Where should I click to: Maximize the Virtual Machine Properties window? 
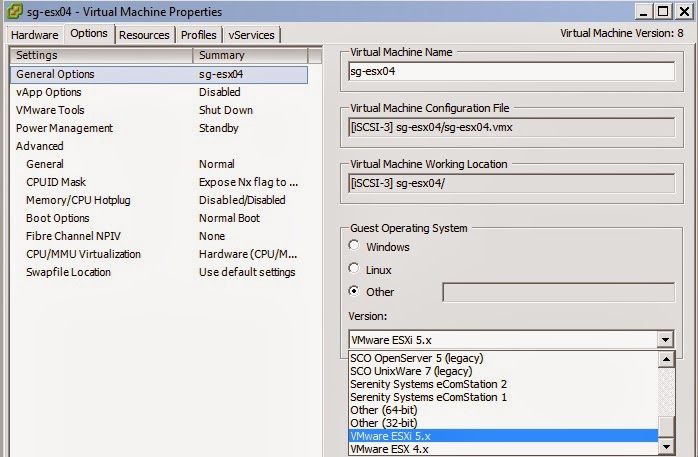pos(663,11)
